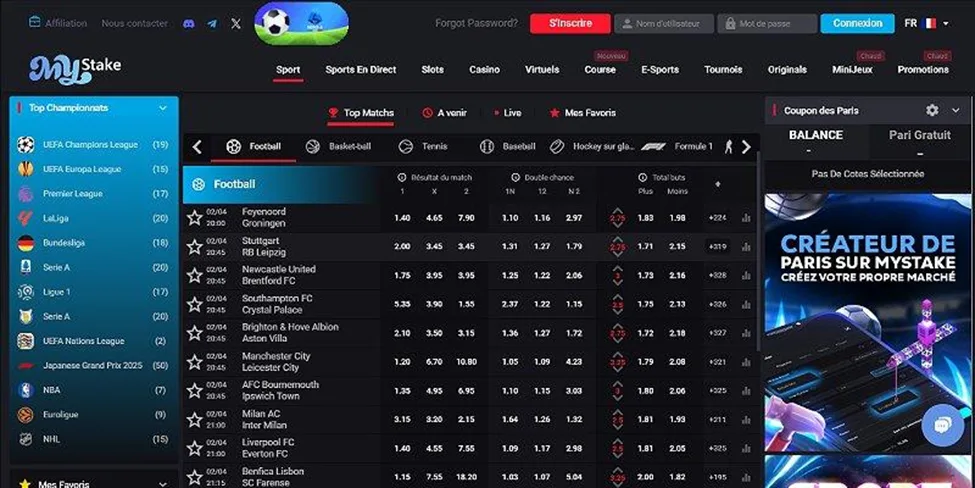Open the Telegram icon link
The width and height of the screenshot is (975, 488).
click(x=212, y=23)
